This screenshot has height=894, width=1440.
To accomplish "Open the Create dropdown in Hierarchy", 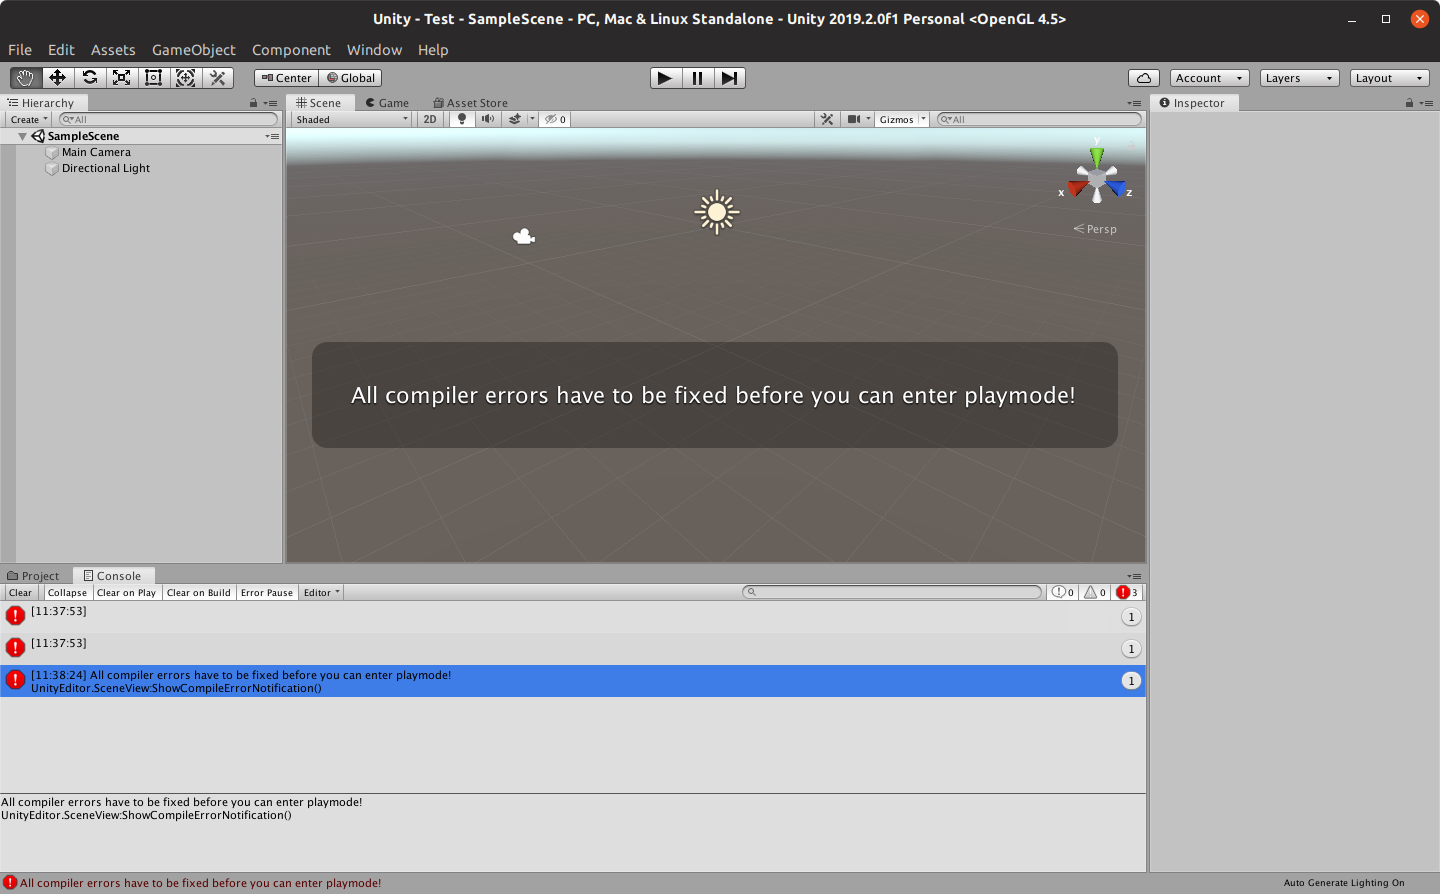I will coord(29,120).
